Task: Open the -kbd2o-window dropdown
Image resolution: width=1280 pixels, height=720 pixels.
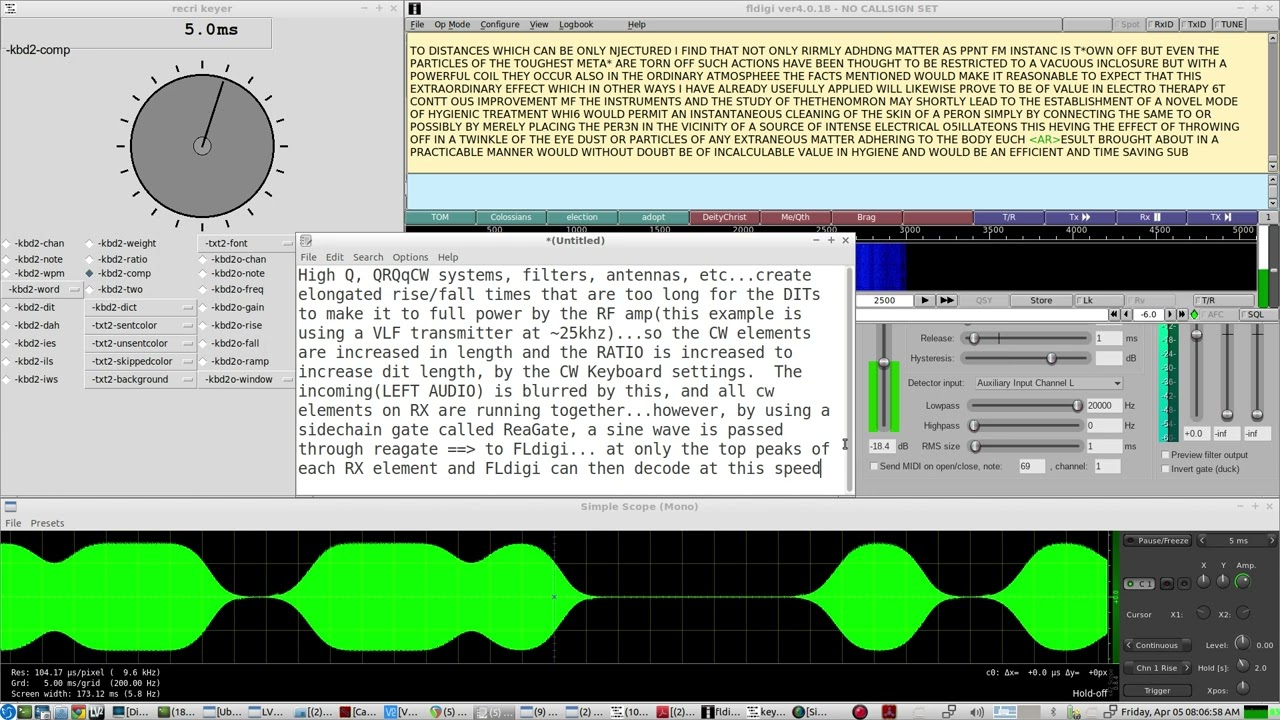Action: click(248, 379)
